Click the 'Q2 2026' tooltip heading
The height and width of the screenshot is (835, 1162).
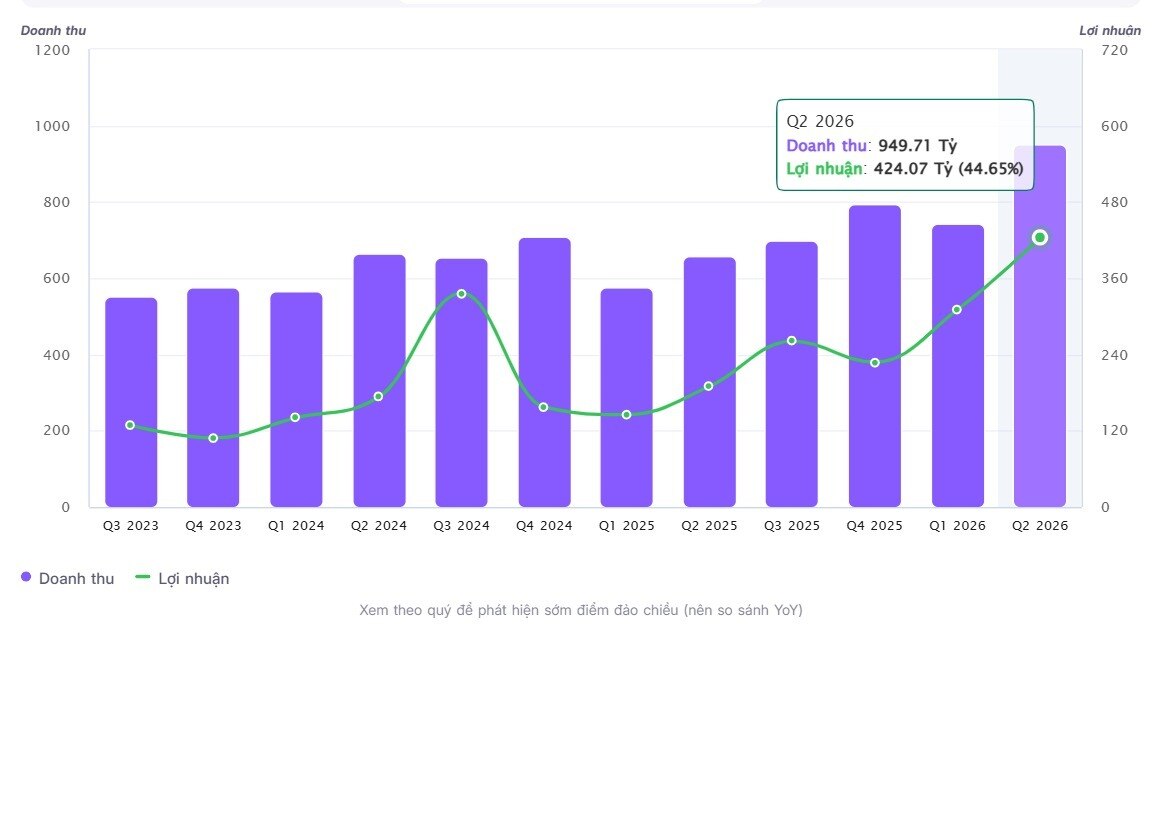click(820, 122)
